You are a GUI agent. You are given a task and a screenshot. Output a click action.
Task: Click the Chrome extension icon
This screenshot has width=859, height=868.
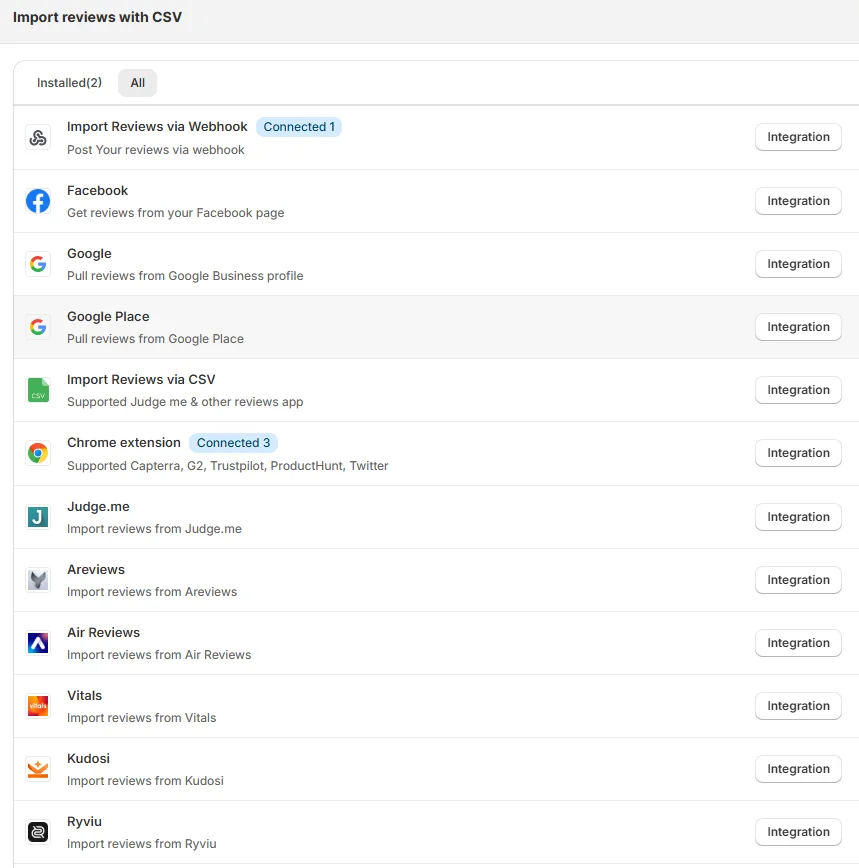[x=38, y=453]
